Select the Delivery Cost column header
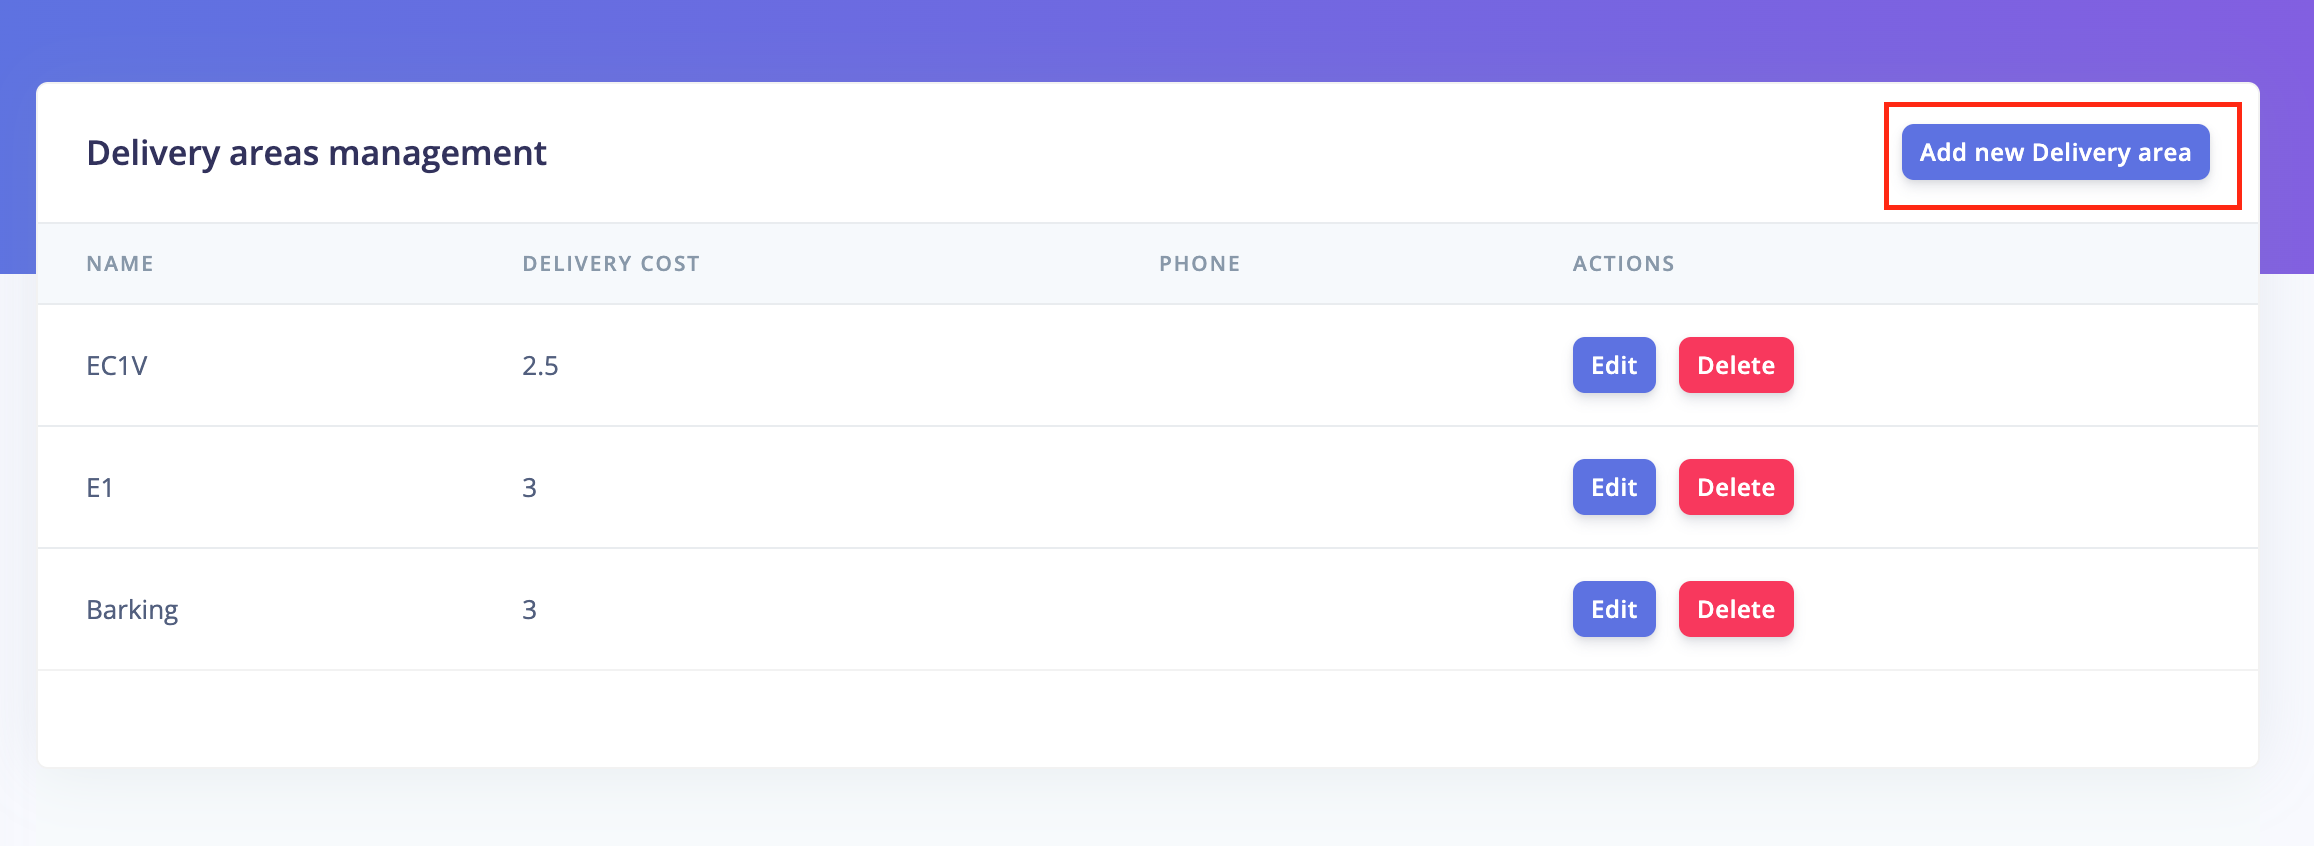The height and width of the screenshot is (846, 2314). 611,264
